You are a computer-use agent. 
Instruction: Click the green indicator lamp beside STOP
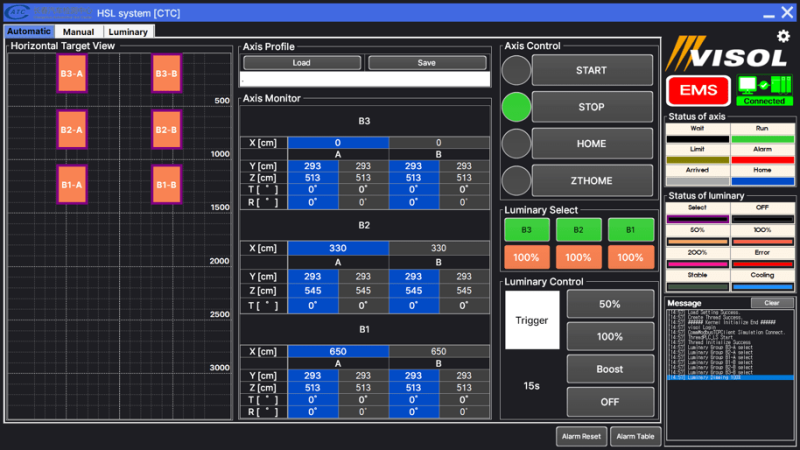click(x=516, y=107)
